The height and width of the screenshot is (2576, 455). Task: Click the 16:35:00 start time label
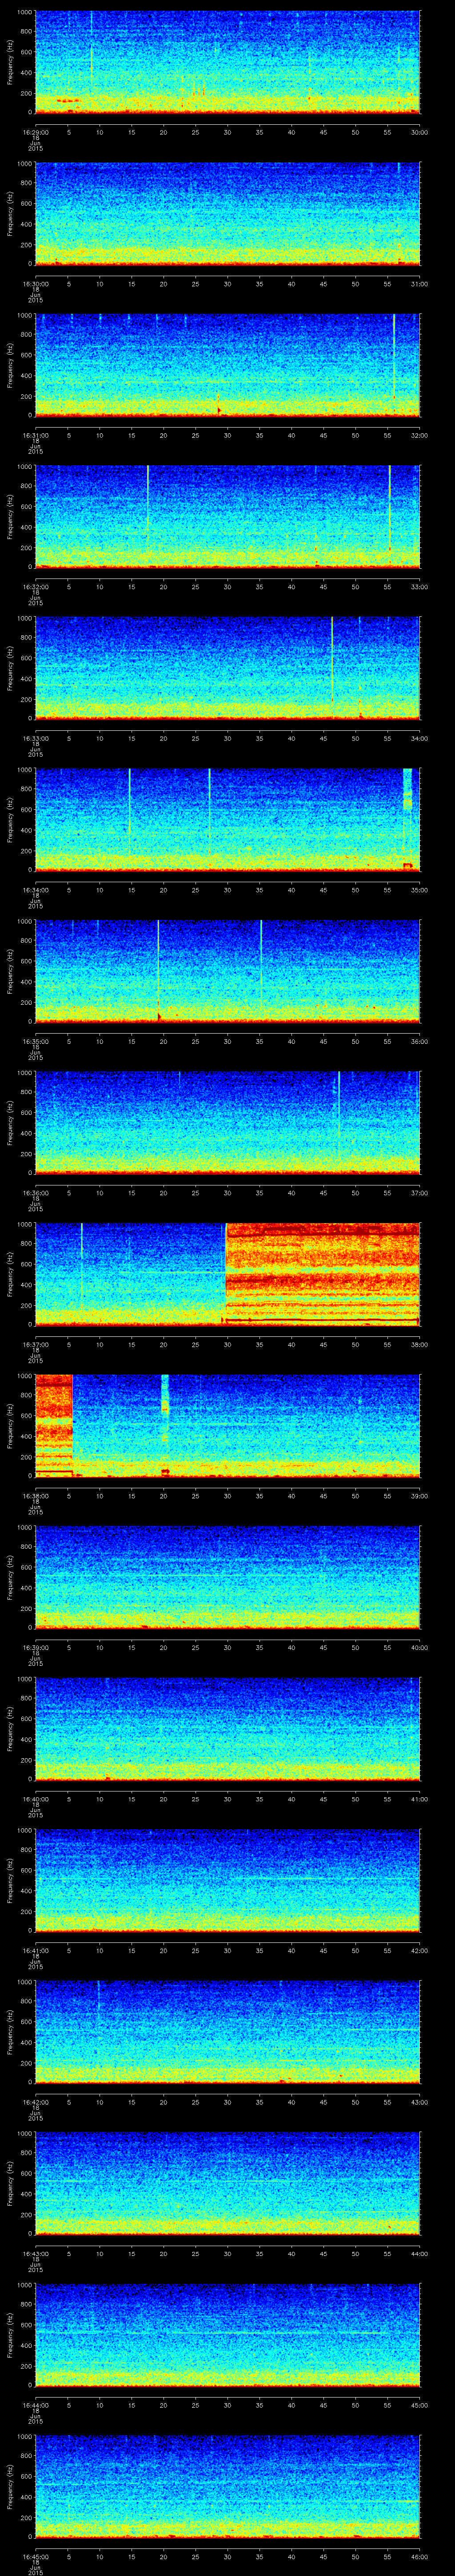pos(35,1042)
